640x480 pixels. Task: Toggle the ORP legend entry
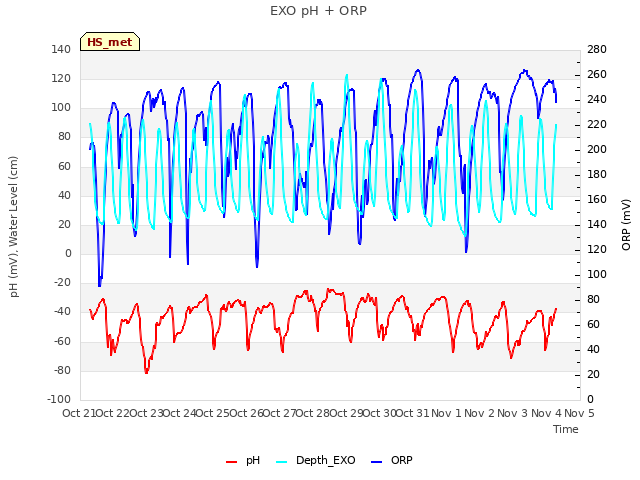392,460
